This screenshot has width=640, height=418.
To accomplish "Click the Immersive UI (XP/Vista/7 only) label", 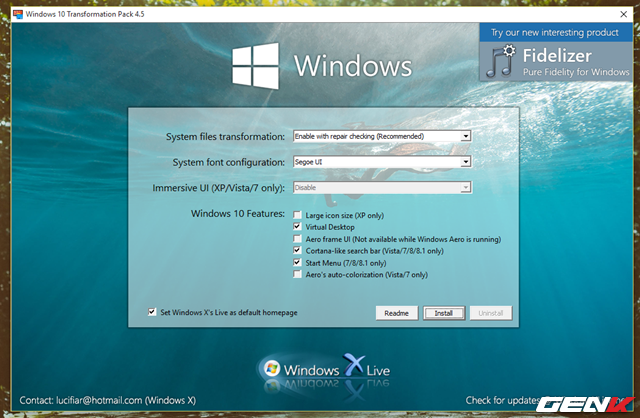I will click(x=218, y=188).
